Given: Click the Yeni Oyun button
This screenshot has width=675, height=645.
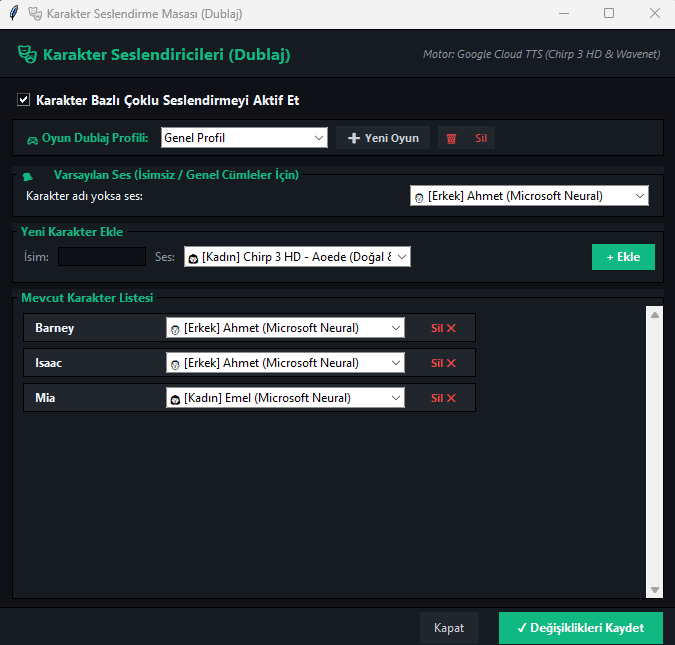Looking at the screenshot, I should point(383,138).
